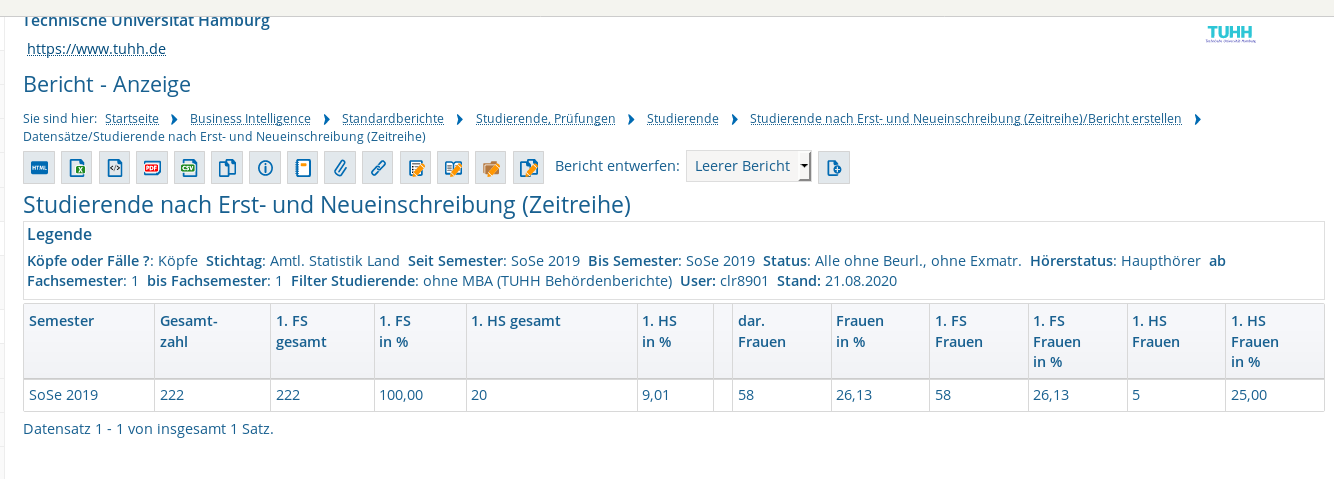
Task: Open Standardberichte breadcrumb link
Action: [x=392, y=118]
